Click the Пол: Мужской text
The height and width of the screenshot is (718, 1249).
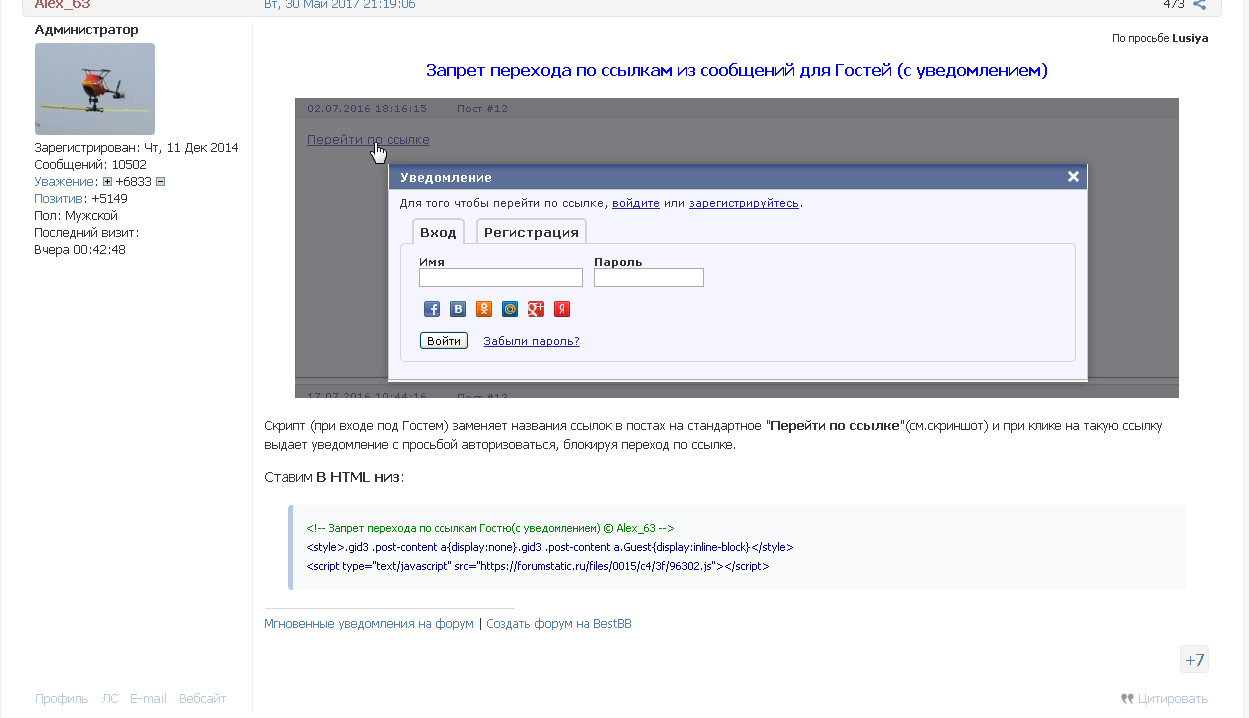click(x=76, y=216)
